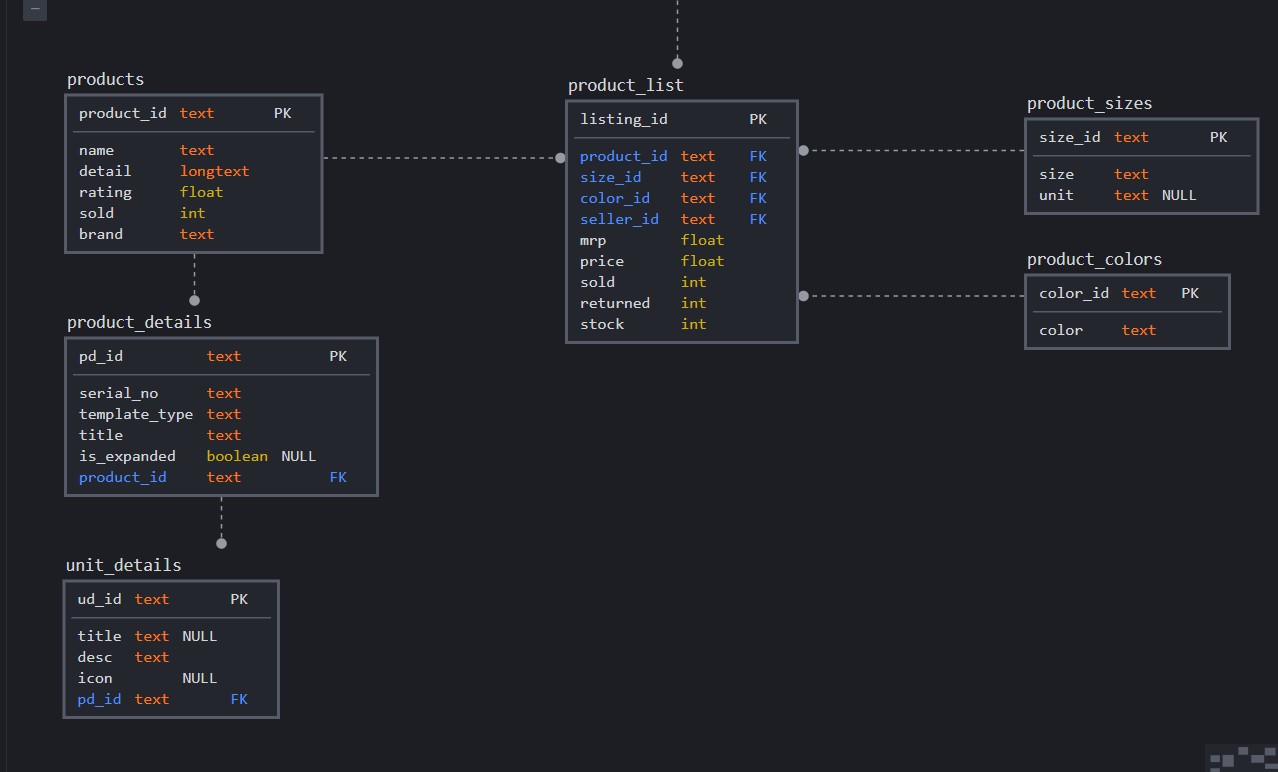Click the detail field in products table
Viewport: 1278px width, 772px height.
point(105,171)
